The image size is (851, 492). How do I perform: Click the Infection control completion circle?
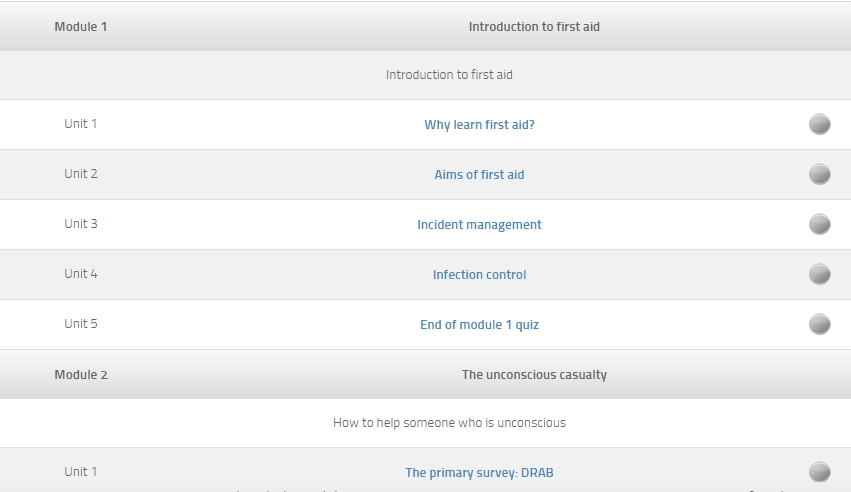point(819,274)
